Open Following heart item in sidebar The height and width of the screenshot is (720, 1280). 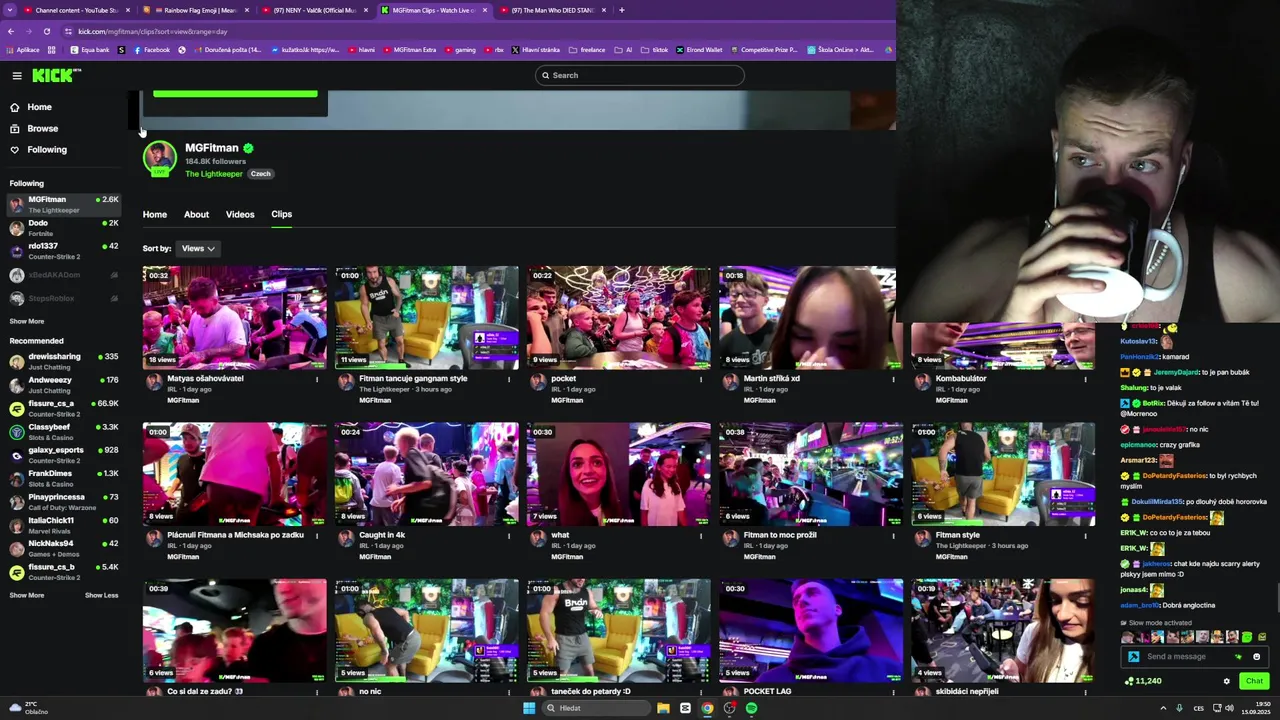coord(46,150)
